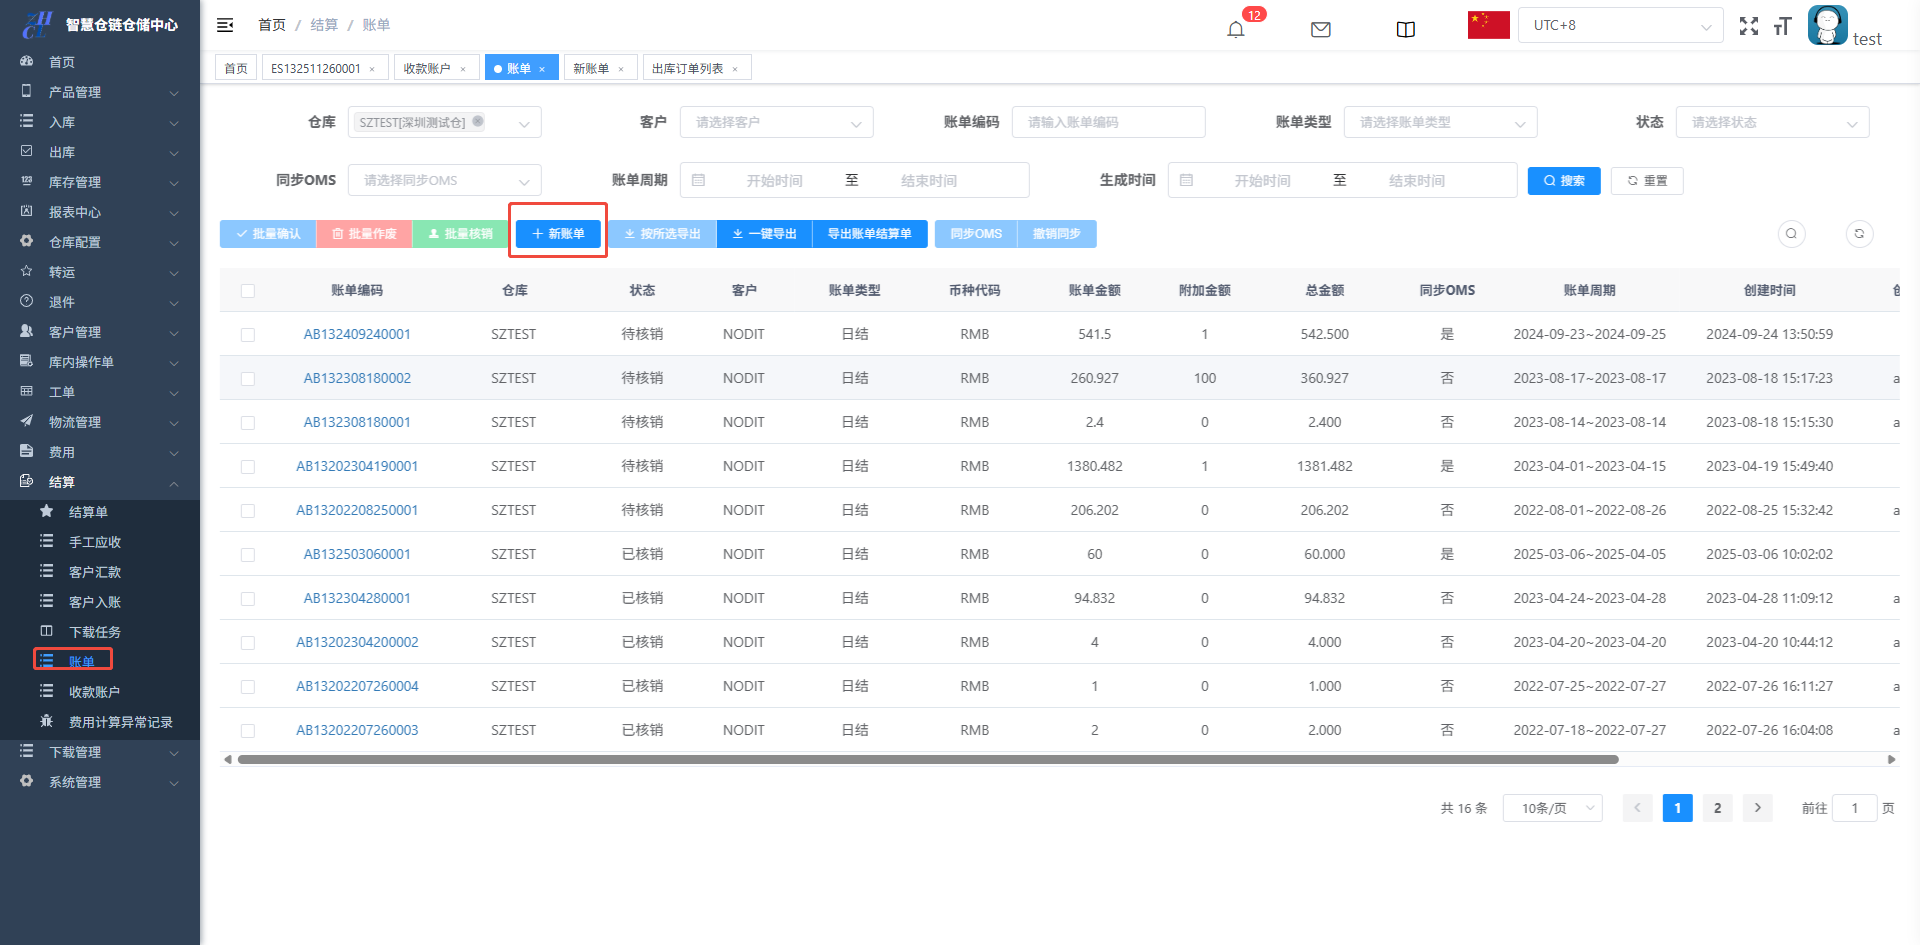1920x945 pixels.
Task: Open the documentation book icon
Action: pos(1405,29)
